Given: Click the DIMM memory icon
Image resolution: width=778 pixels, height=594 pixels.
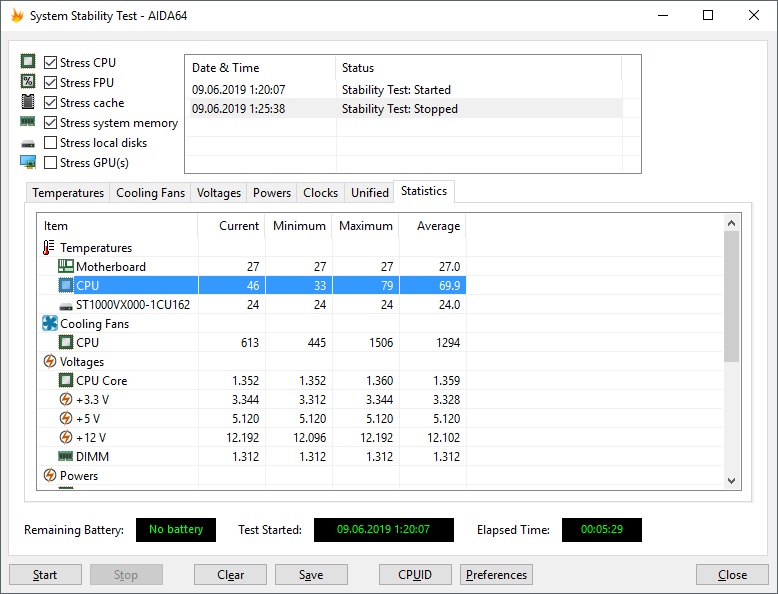Looking at the screenshot, I should (x=65, y=456).
